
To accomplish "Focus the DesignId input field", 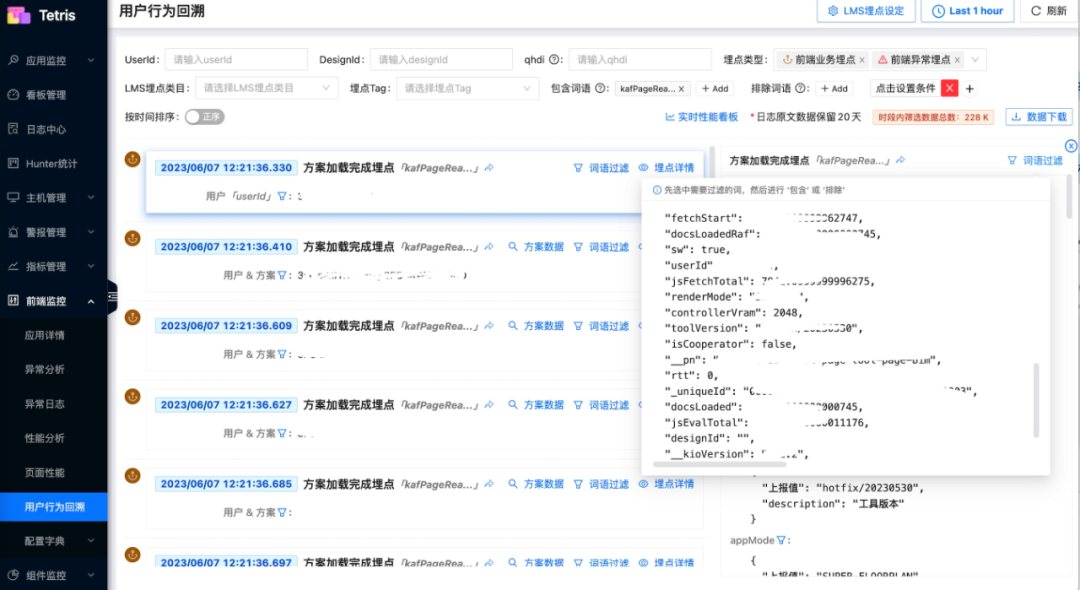I will (x=442, y=60).
